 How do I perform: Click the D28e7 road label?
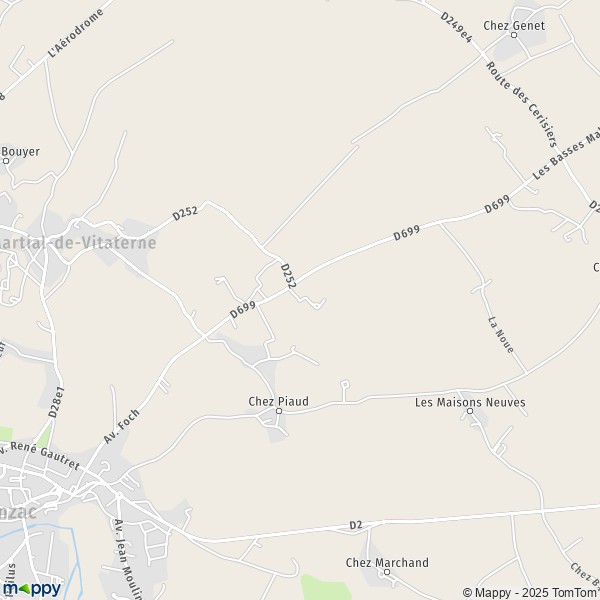point(56,403)
